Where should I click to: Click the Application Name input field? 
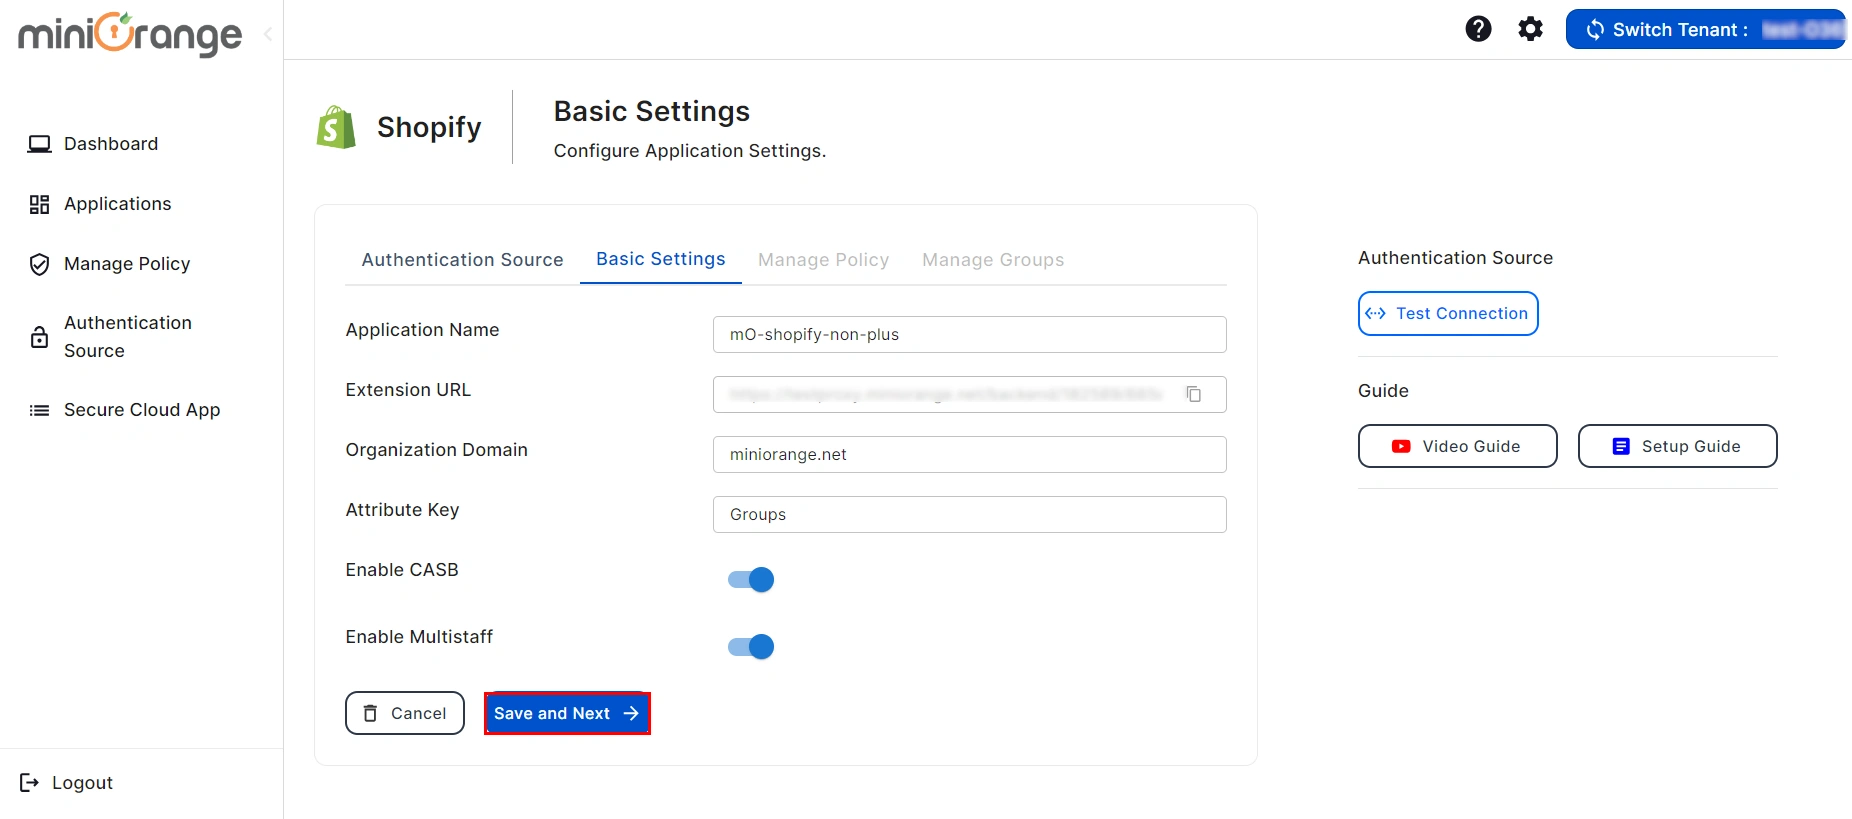970,334
